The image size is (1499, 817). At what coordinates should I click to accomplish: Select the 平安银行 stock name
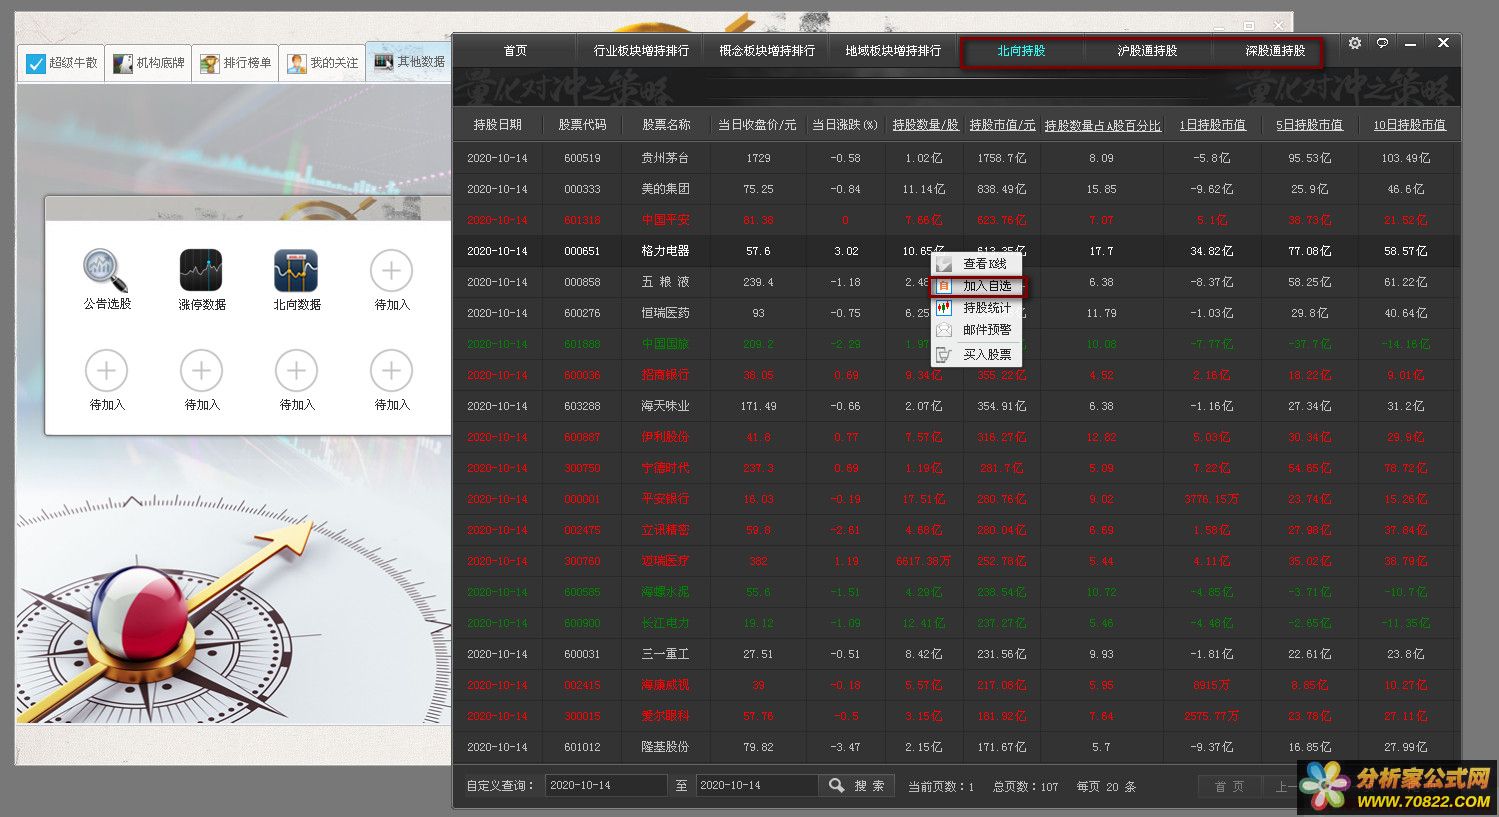665,499
